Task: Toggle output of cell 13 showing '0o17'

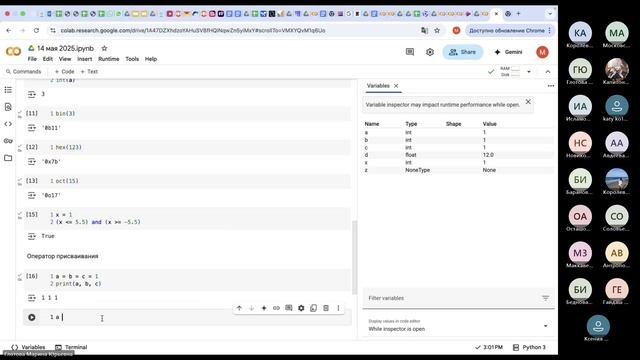Action: (32, 196)
